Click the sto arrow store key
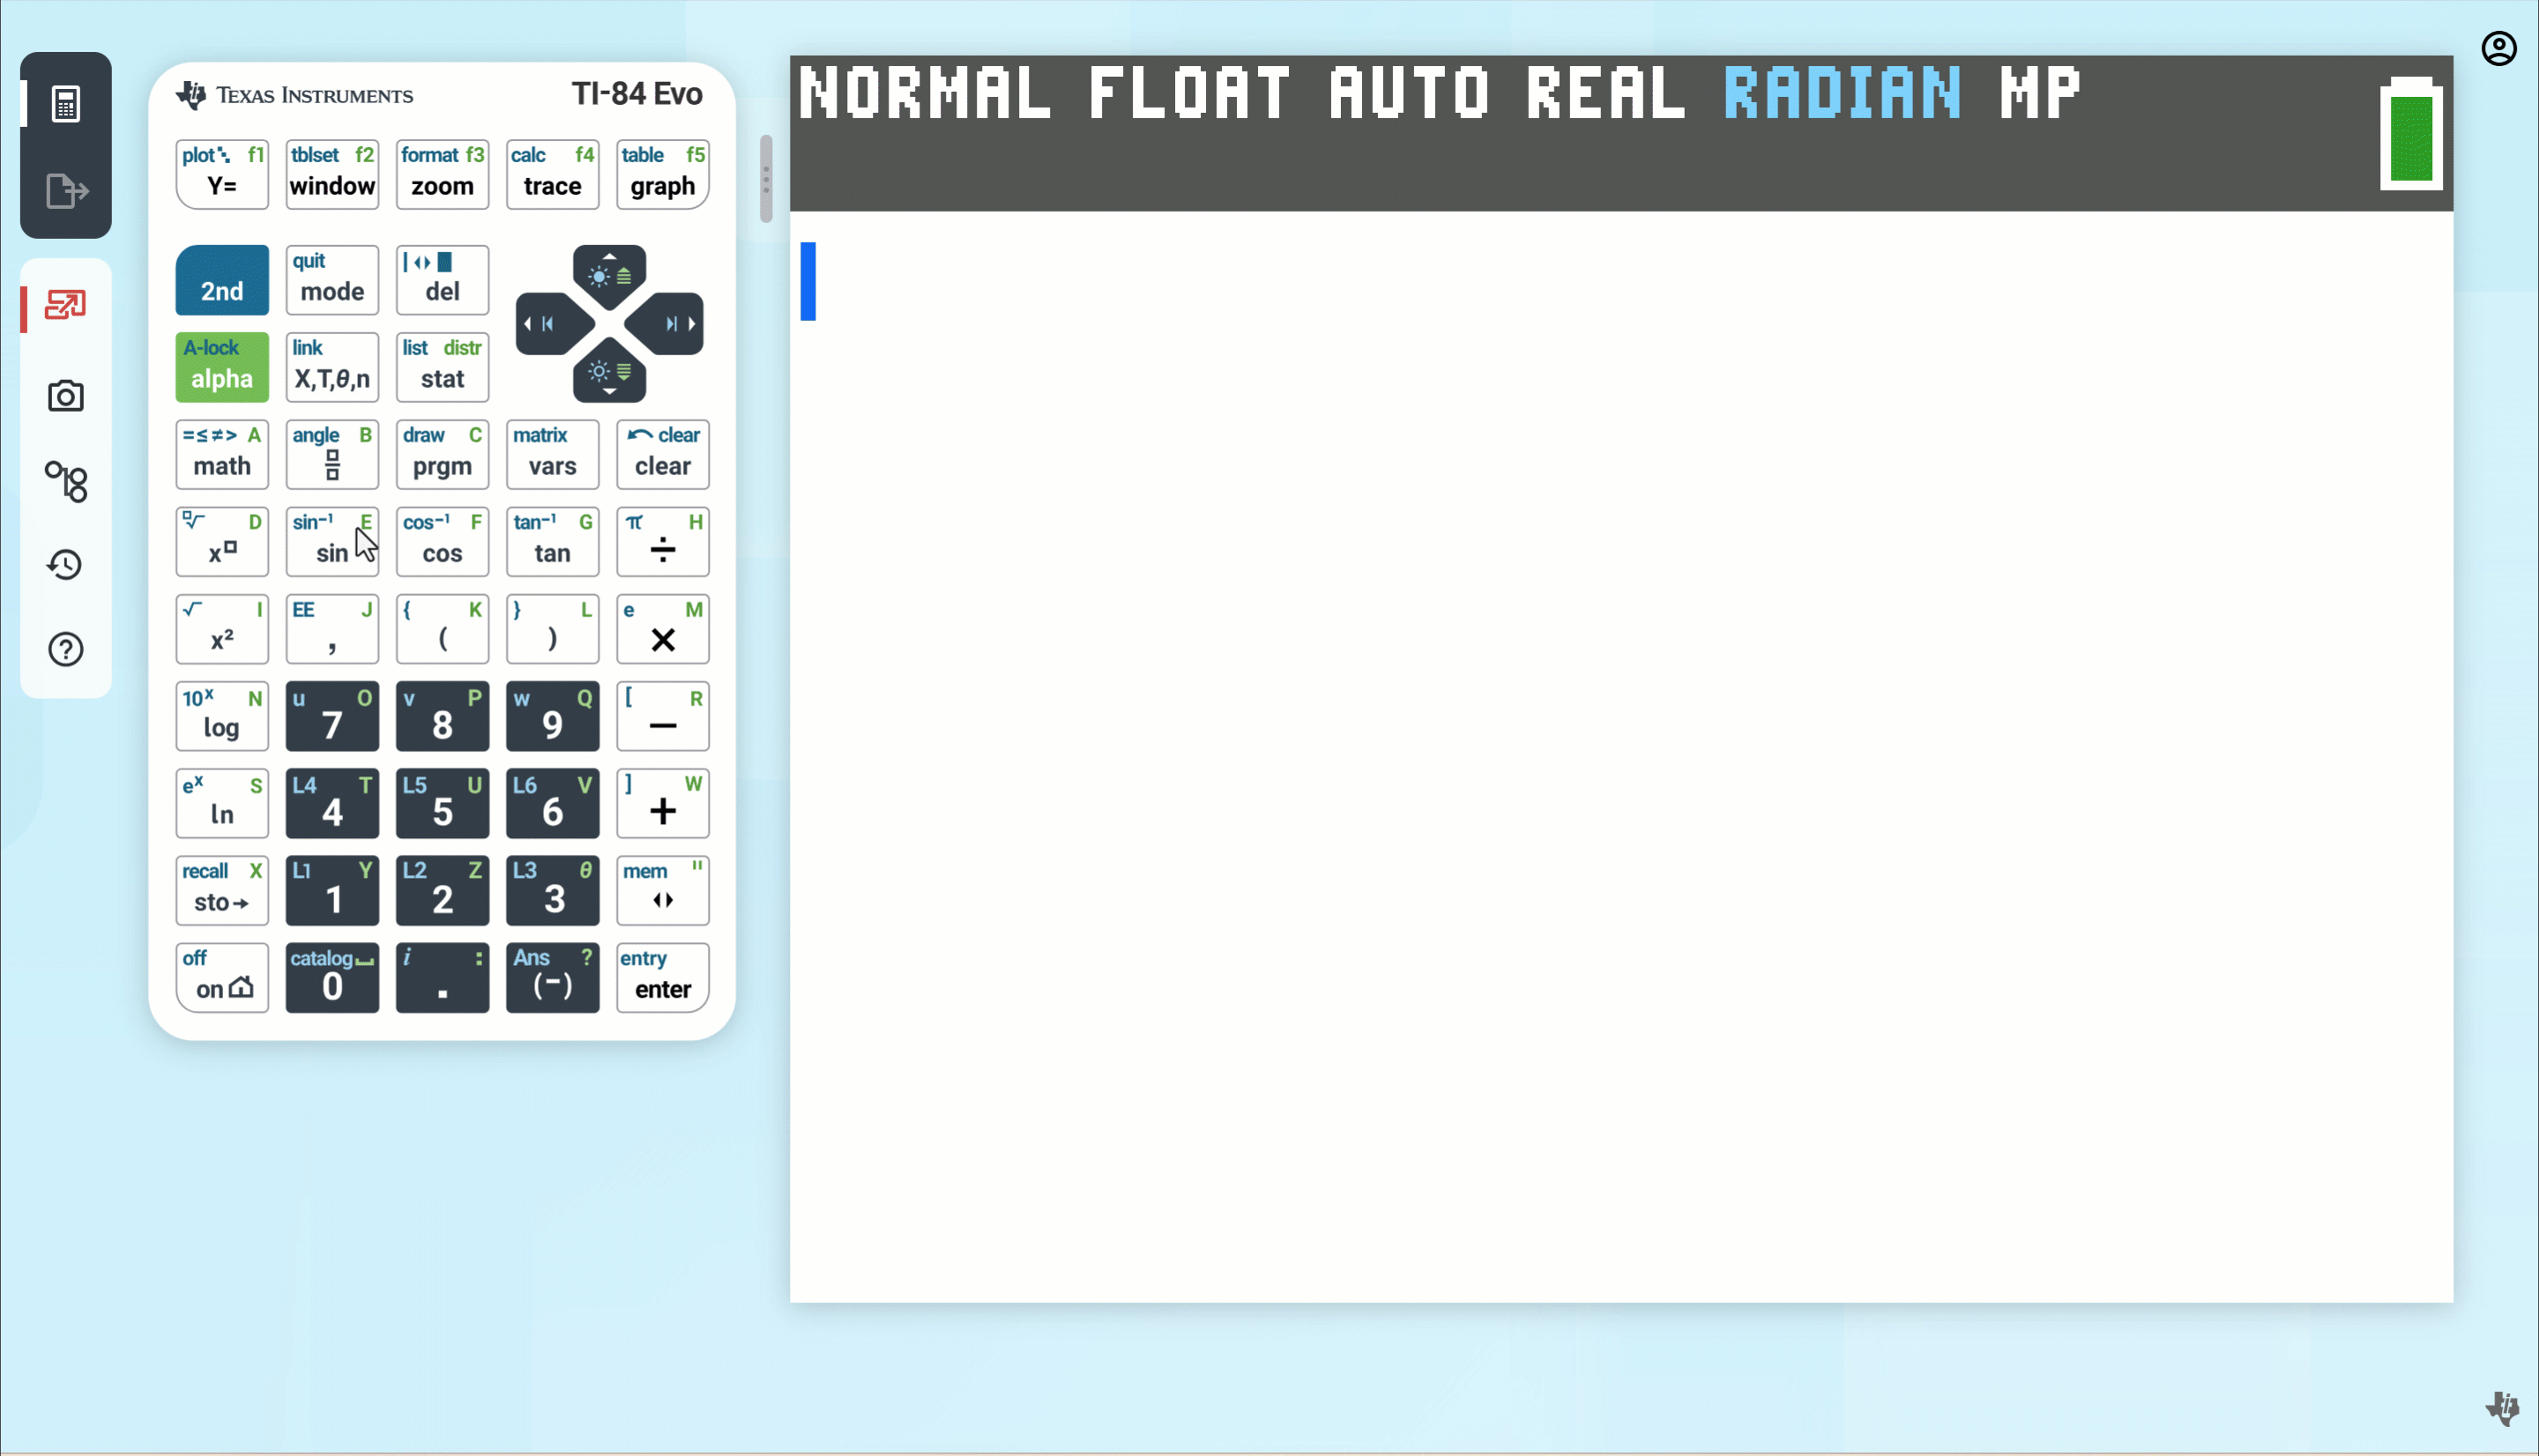The height and width of the screenshot is (1456, 2539). [222, 890]
